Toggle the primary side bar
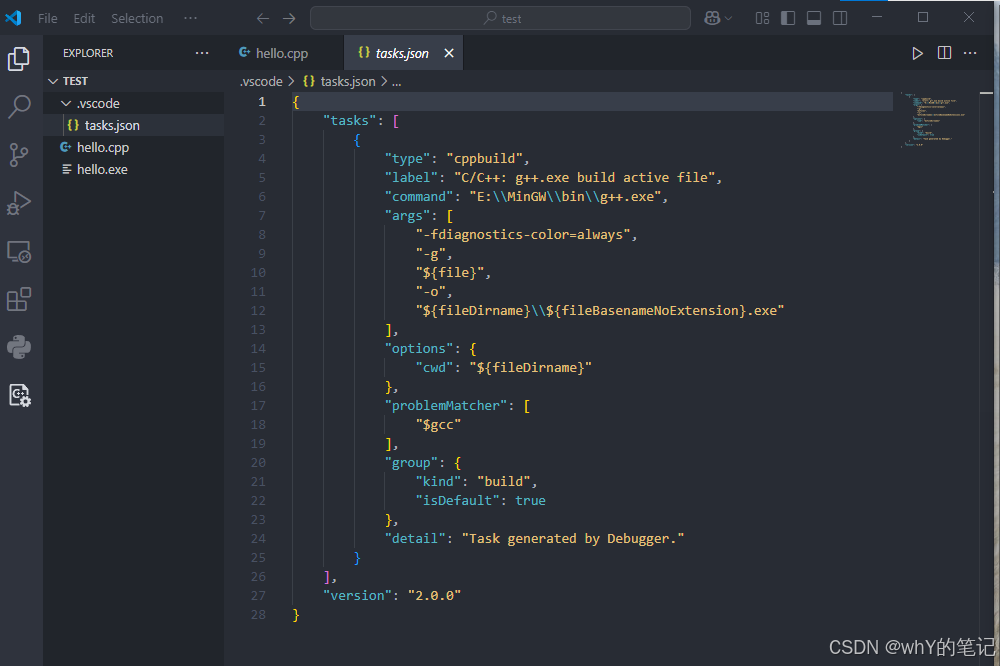Image resolution: width=1000 pixels, height=666 pixels. [x=788, y=18]
